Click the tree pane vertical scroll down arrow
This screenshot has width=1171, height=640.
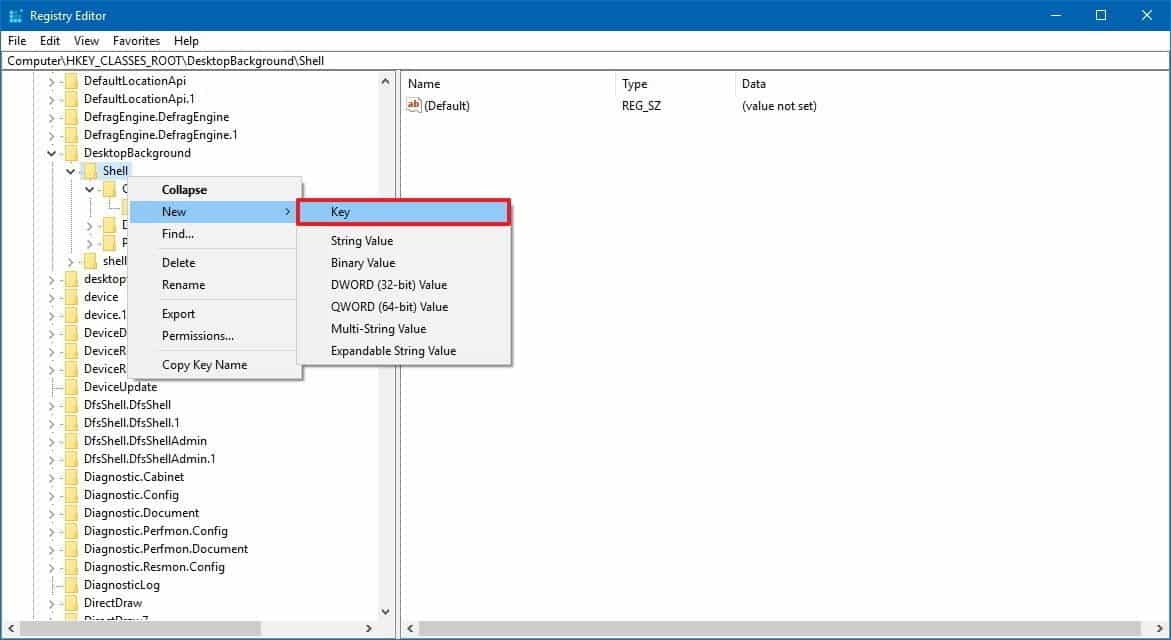385,612
